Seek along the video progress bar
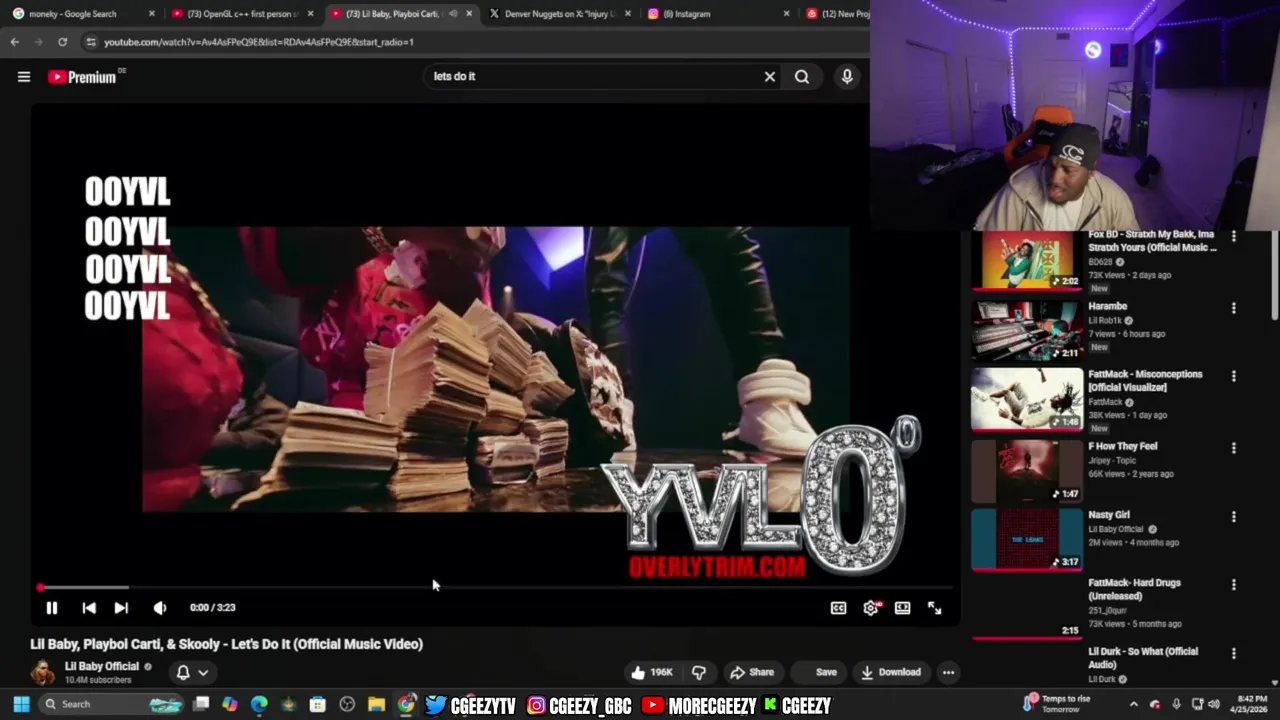The image size is (1280, 720). pos(495,588)
